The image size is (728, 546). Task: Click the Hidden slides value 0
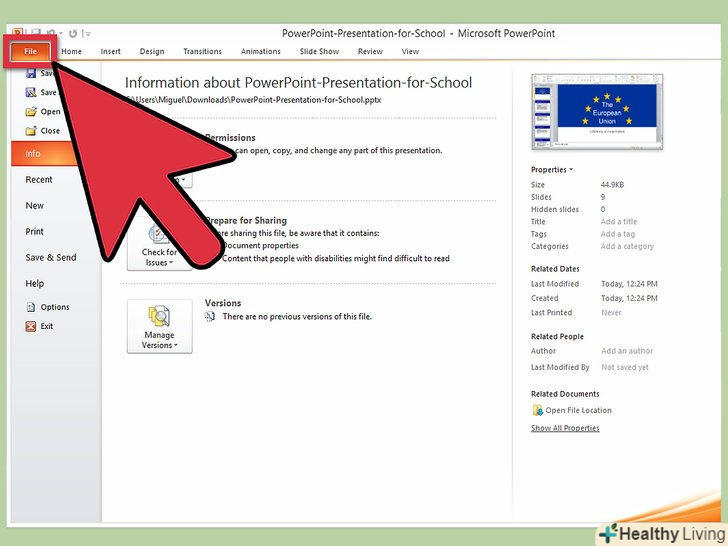[603, 209]
